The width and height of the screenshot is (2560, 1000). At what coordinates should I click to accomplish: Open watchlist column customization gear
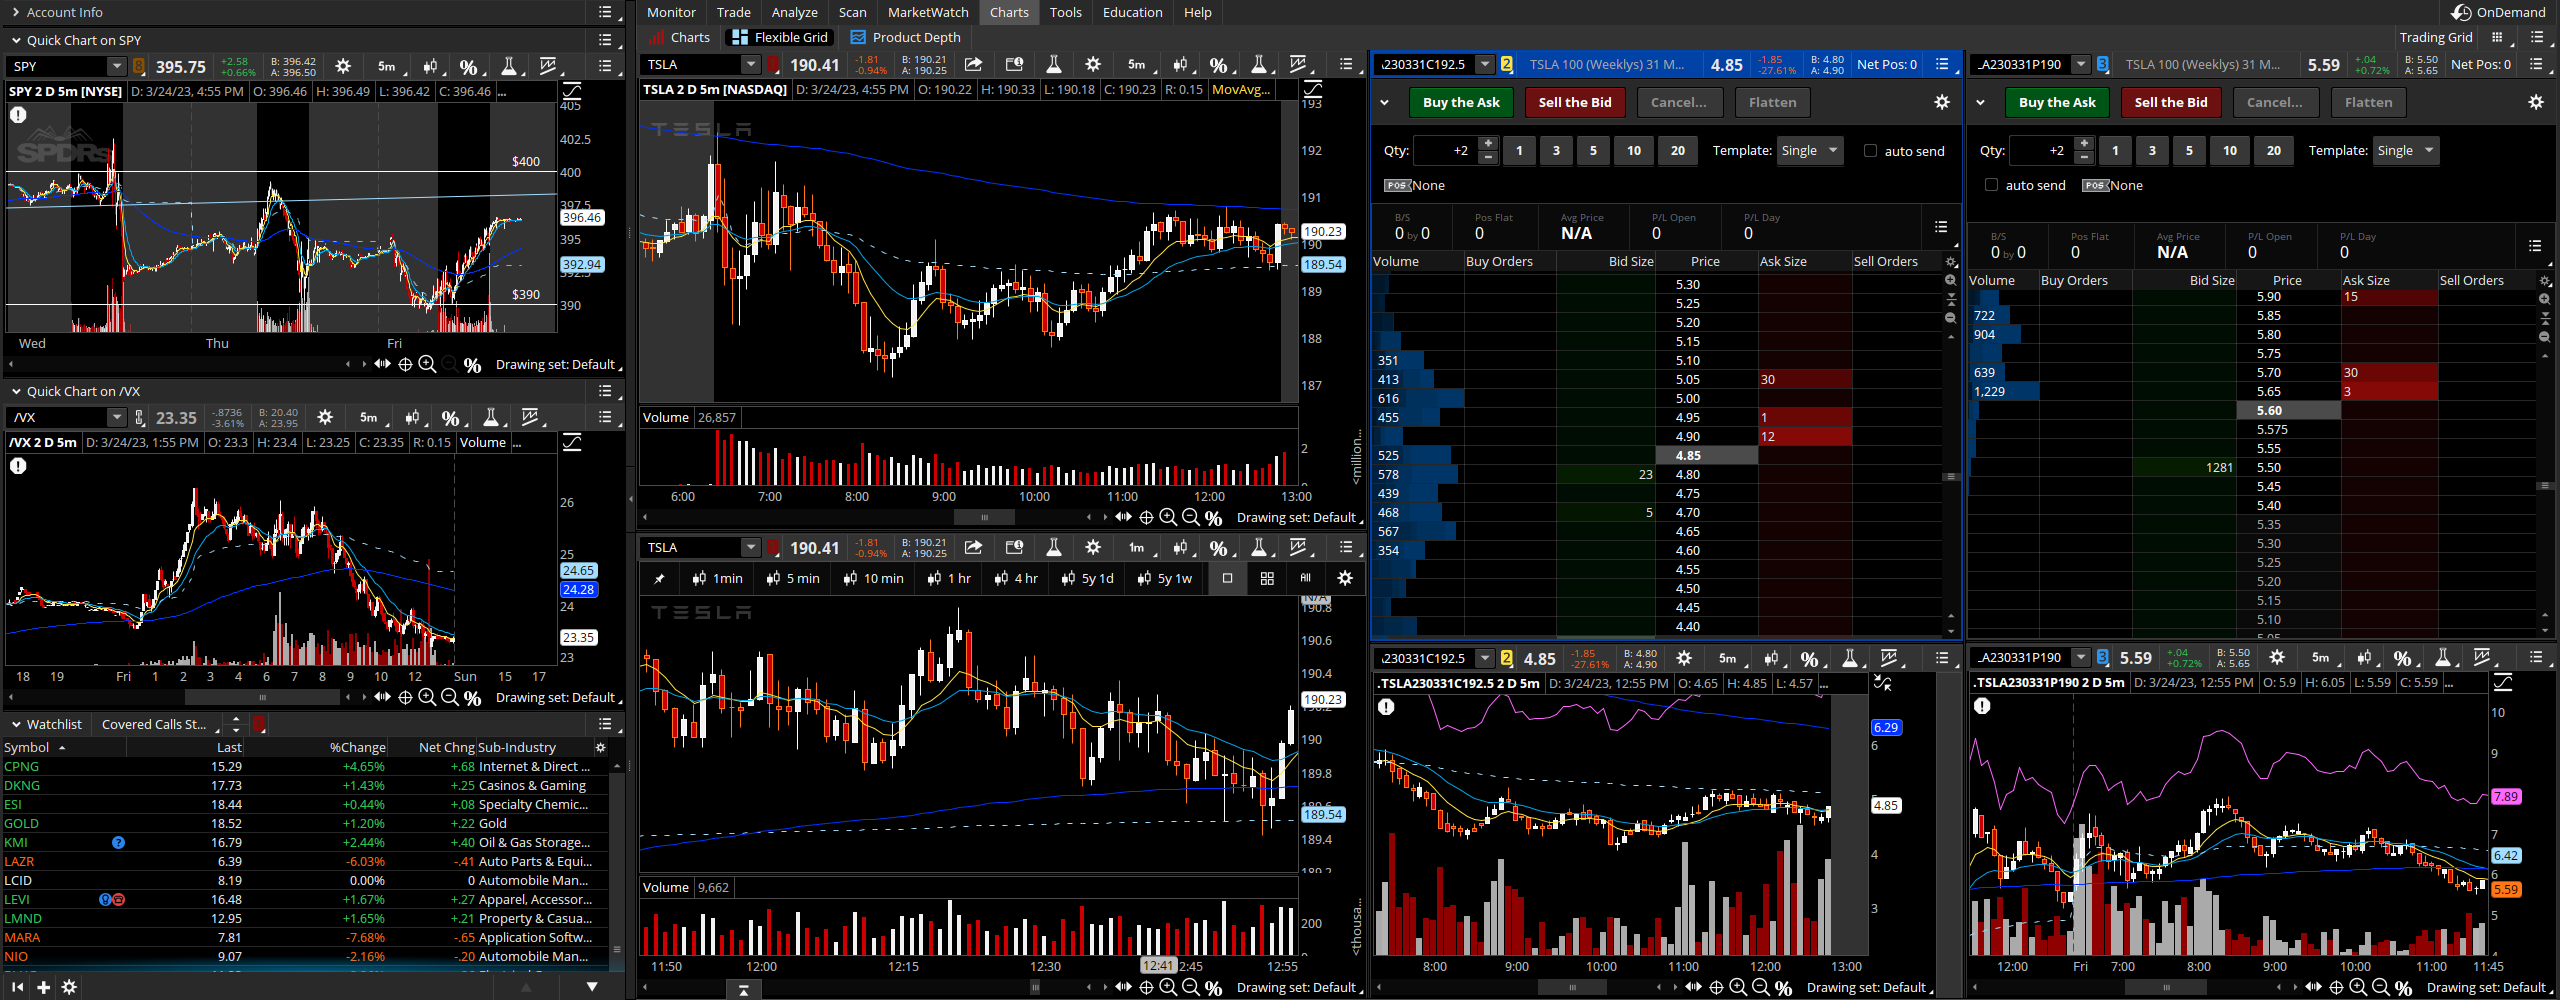click(601, 747)
